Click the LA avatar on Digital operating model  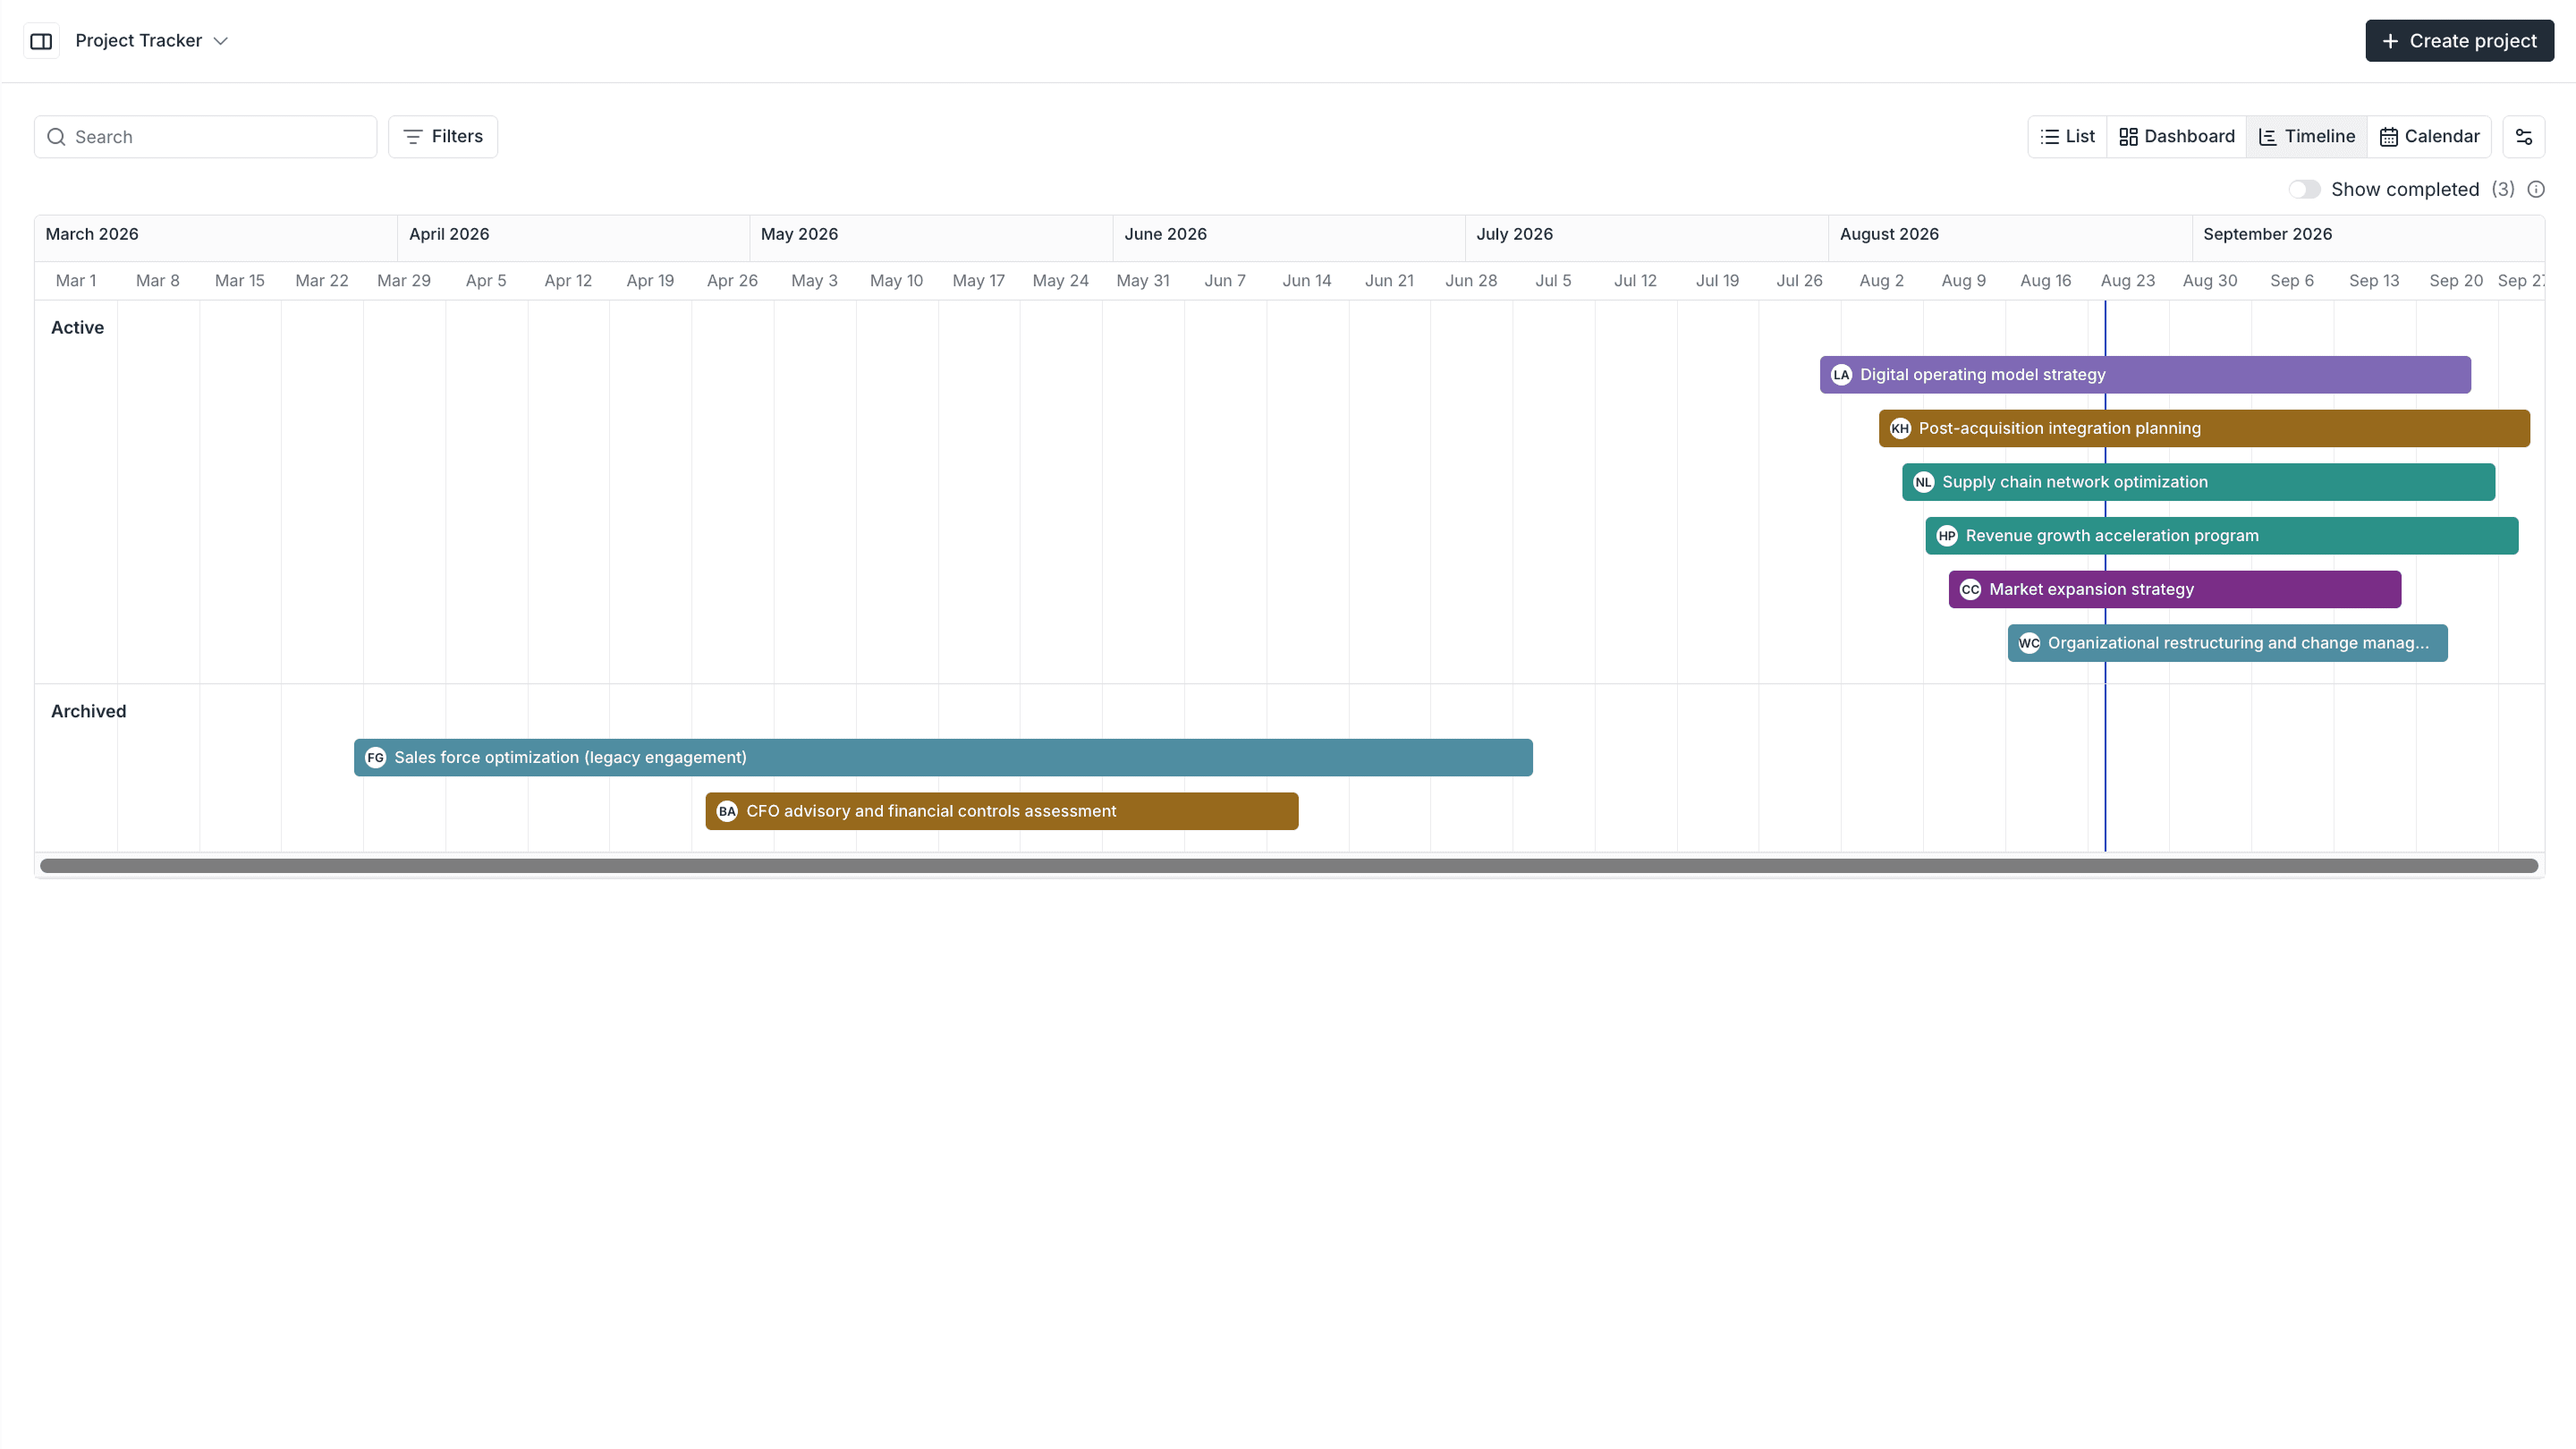(x=1841, y=375)
